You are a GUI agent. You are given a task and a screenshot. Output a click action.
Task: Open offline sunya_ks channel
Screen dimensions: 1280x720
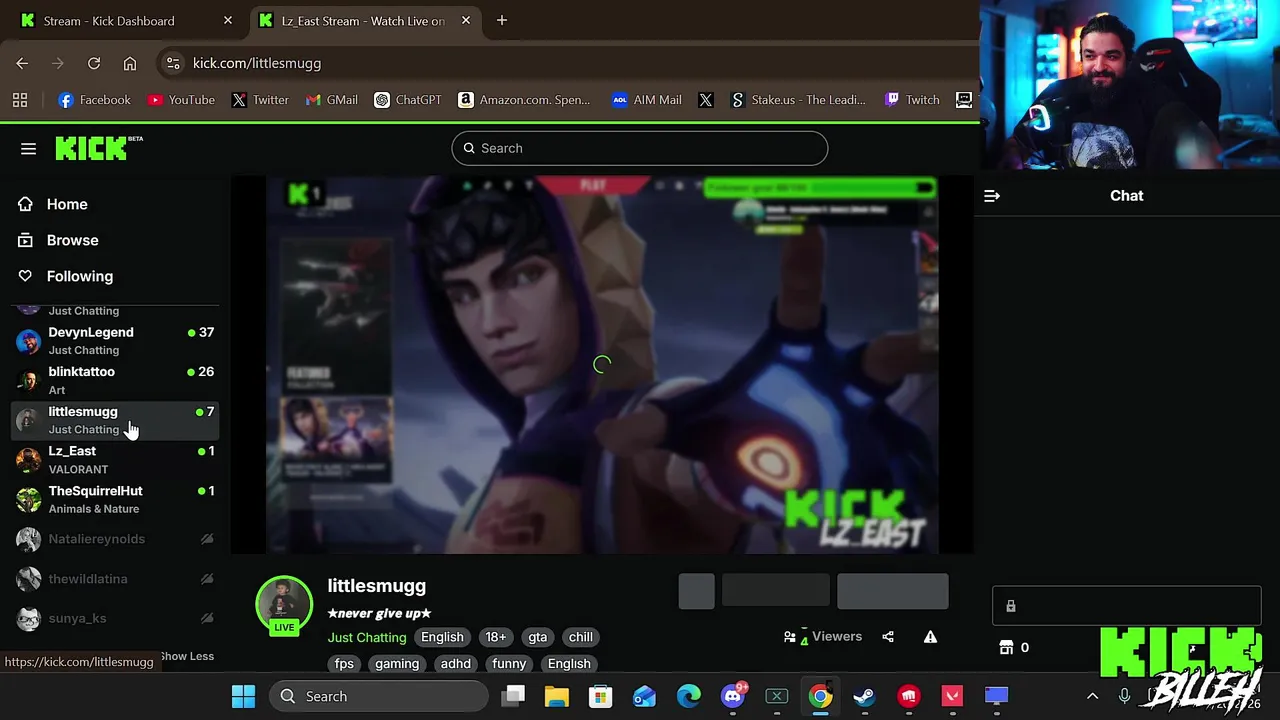[115, 618]
